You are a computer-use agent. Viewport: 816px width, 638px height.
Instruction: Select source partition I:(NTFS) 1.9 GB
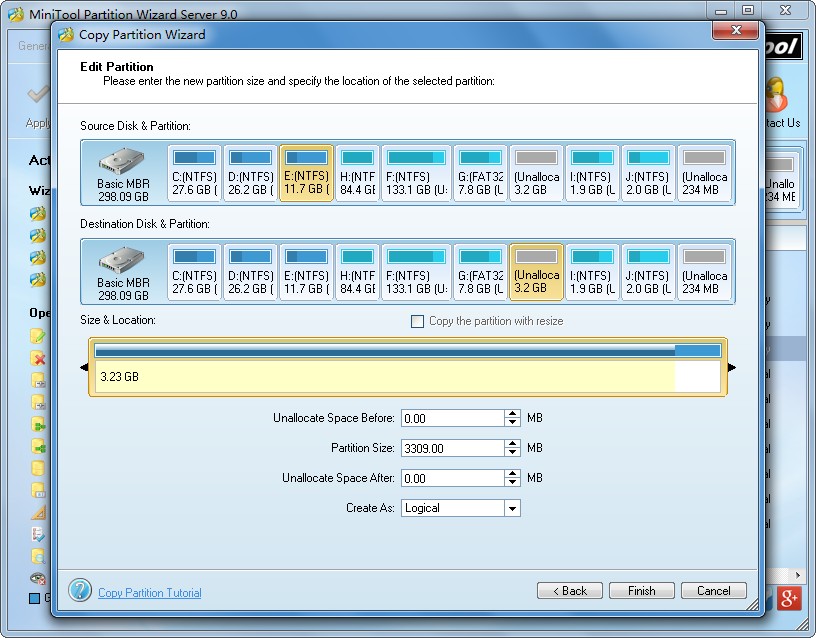[592, 173]
